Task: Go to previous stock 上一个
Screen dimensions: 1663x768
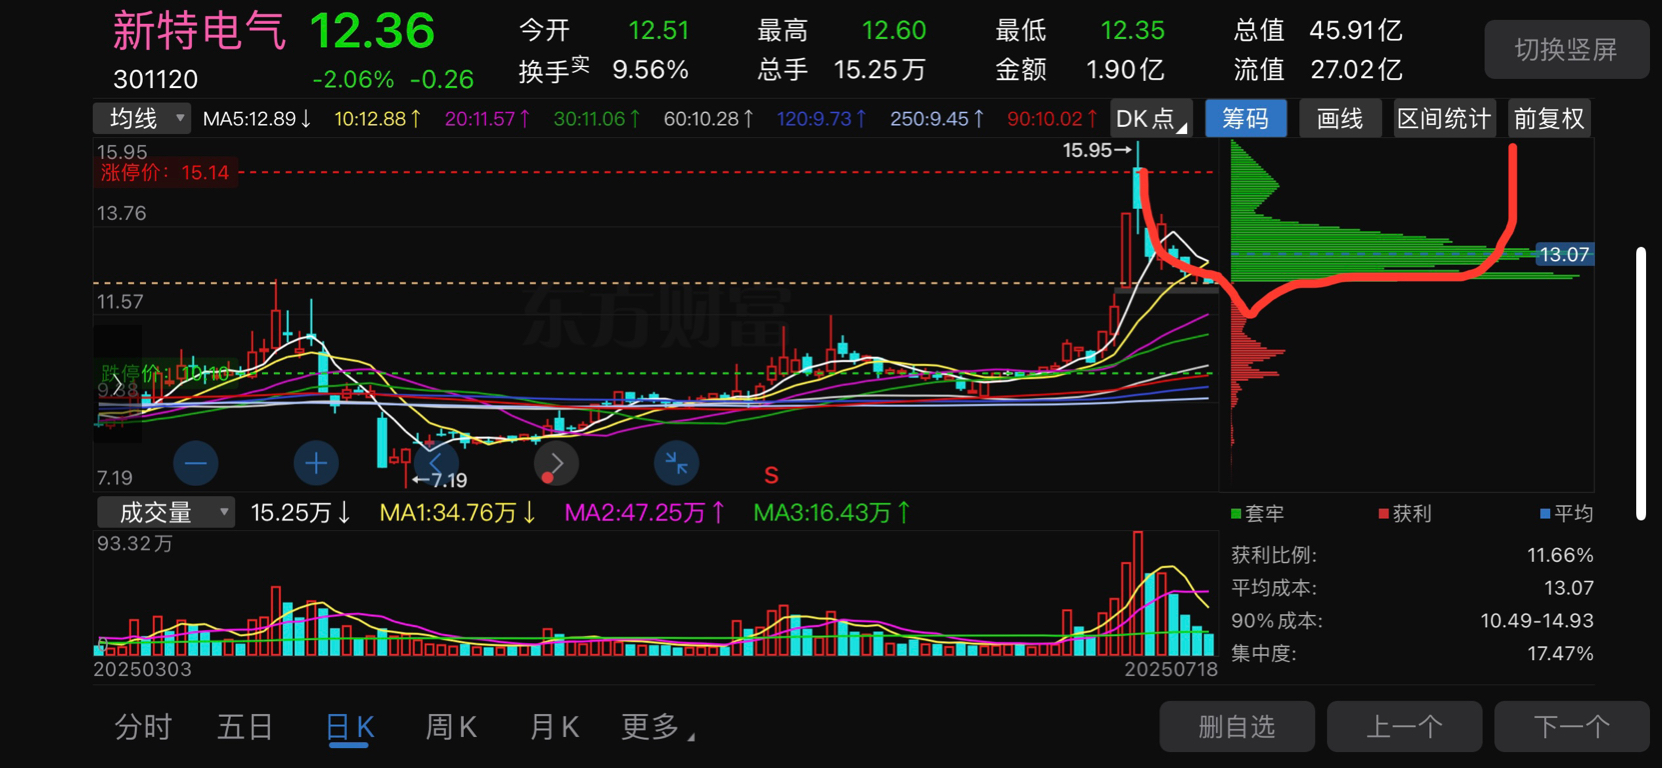Action: pos(1404,727)
